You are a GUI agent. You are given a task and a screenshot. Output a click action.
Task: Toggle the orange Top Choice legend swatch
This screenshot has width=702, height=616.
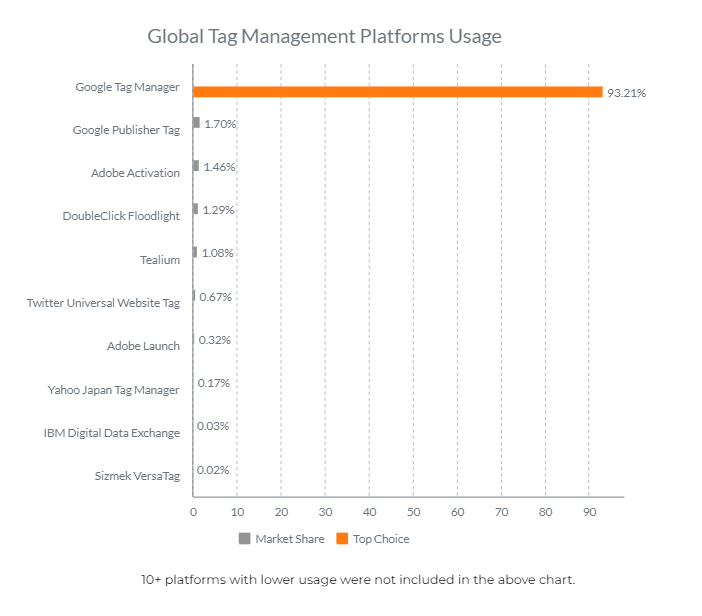click(342, 538)
